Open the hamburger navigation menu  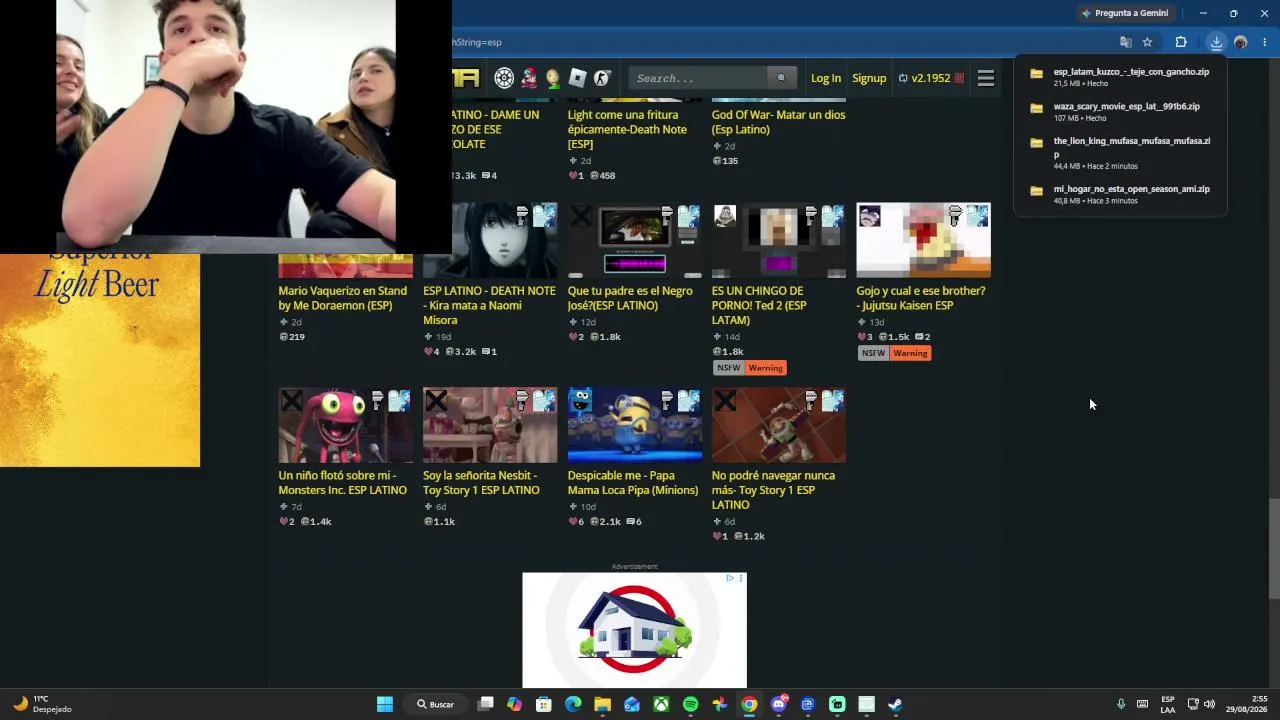[986, 78]
